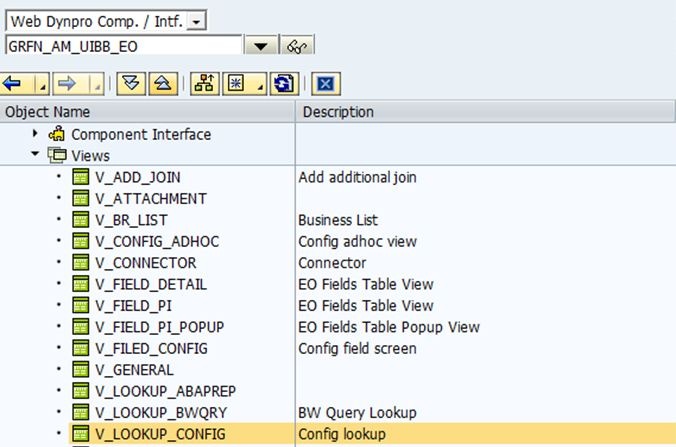Image resolution: width=676 pixels, height=447 pixels.
Task: Click the Collapse all nodes icon
Action: pos(163,83)
